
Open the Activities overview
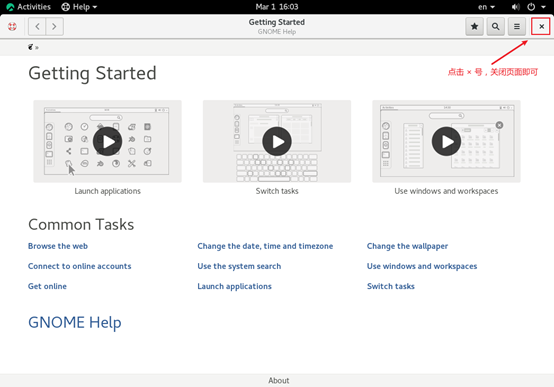point(29,7)
